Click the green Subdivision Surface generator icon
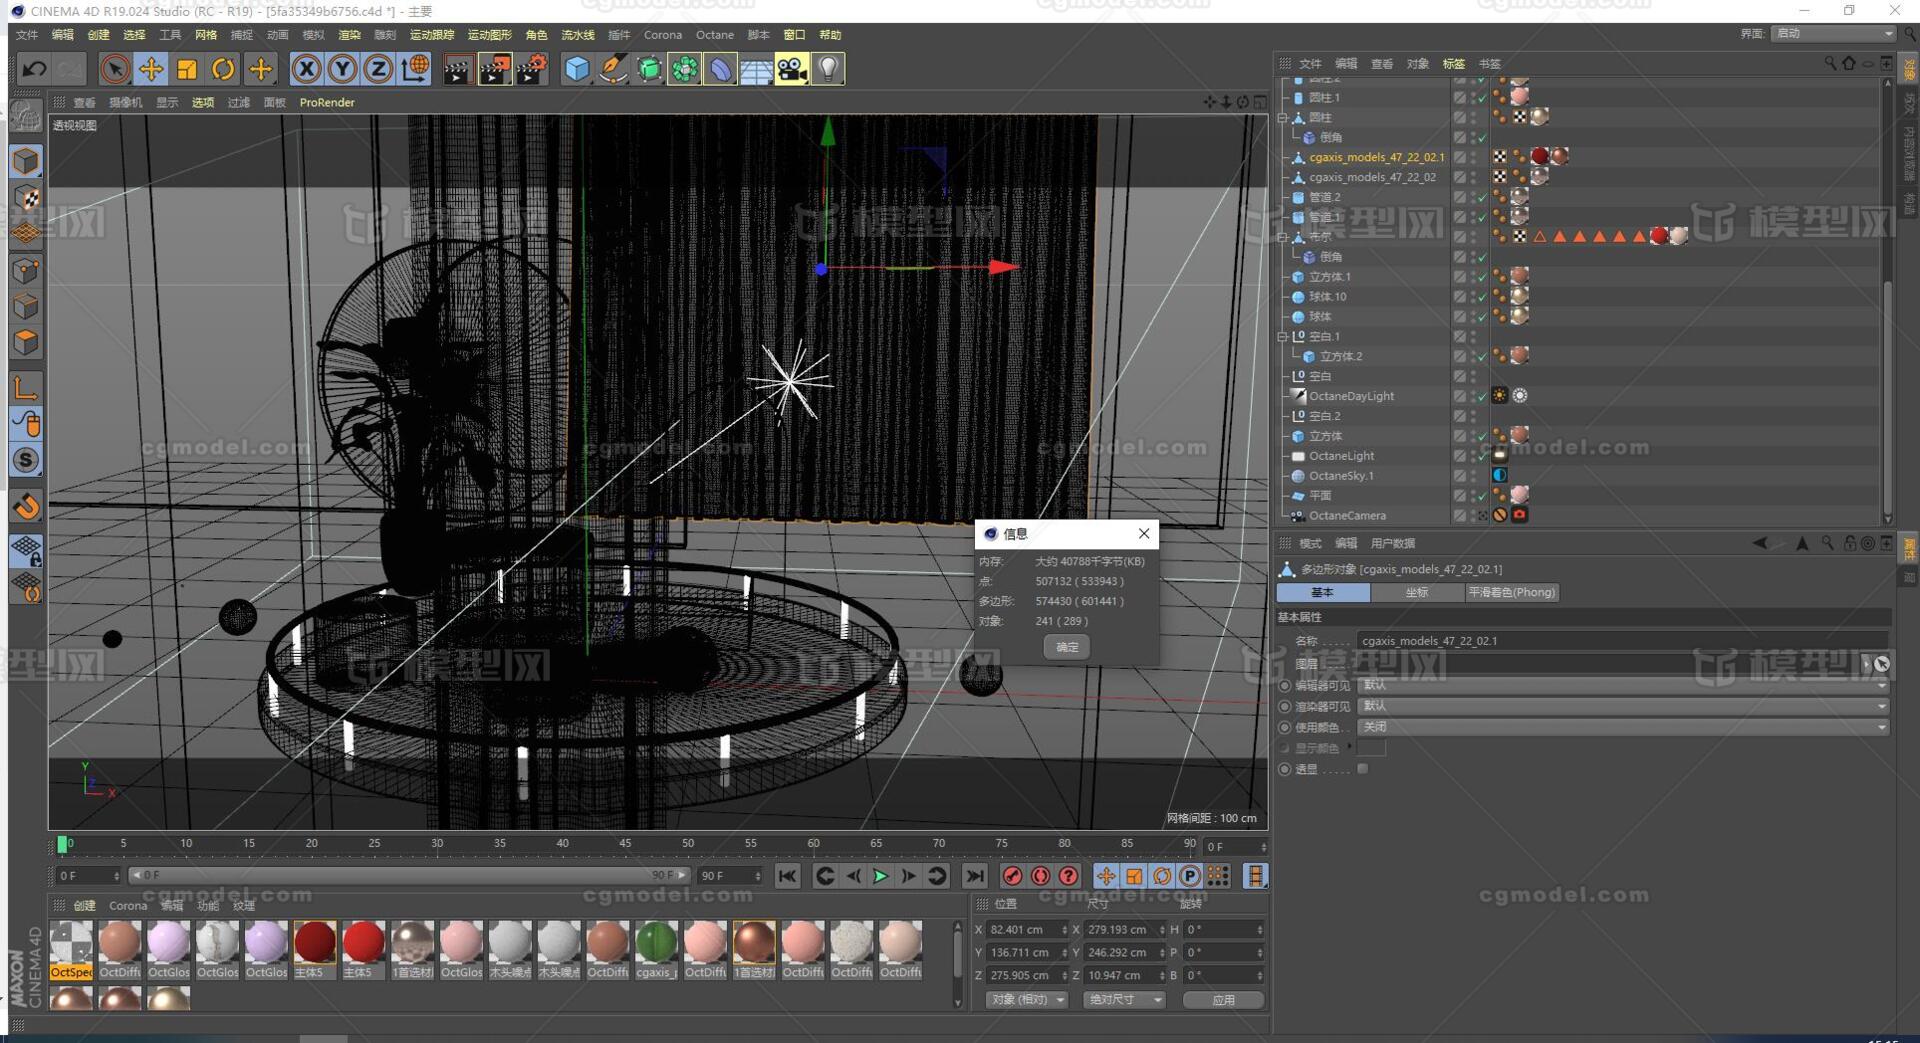The image size is (1920, 1043). point(649,69)
